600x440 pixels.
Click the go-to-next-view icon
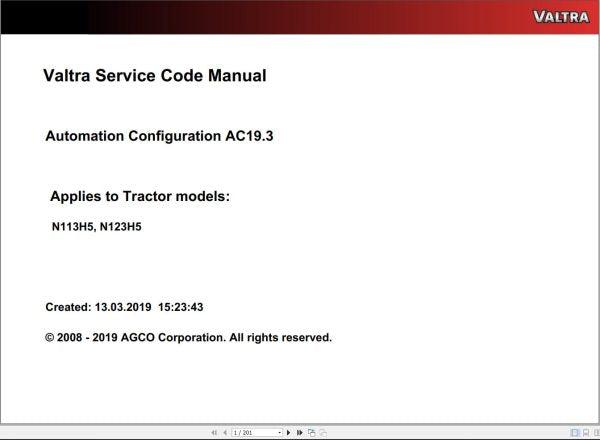click(321, 433)
